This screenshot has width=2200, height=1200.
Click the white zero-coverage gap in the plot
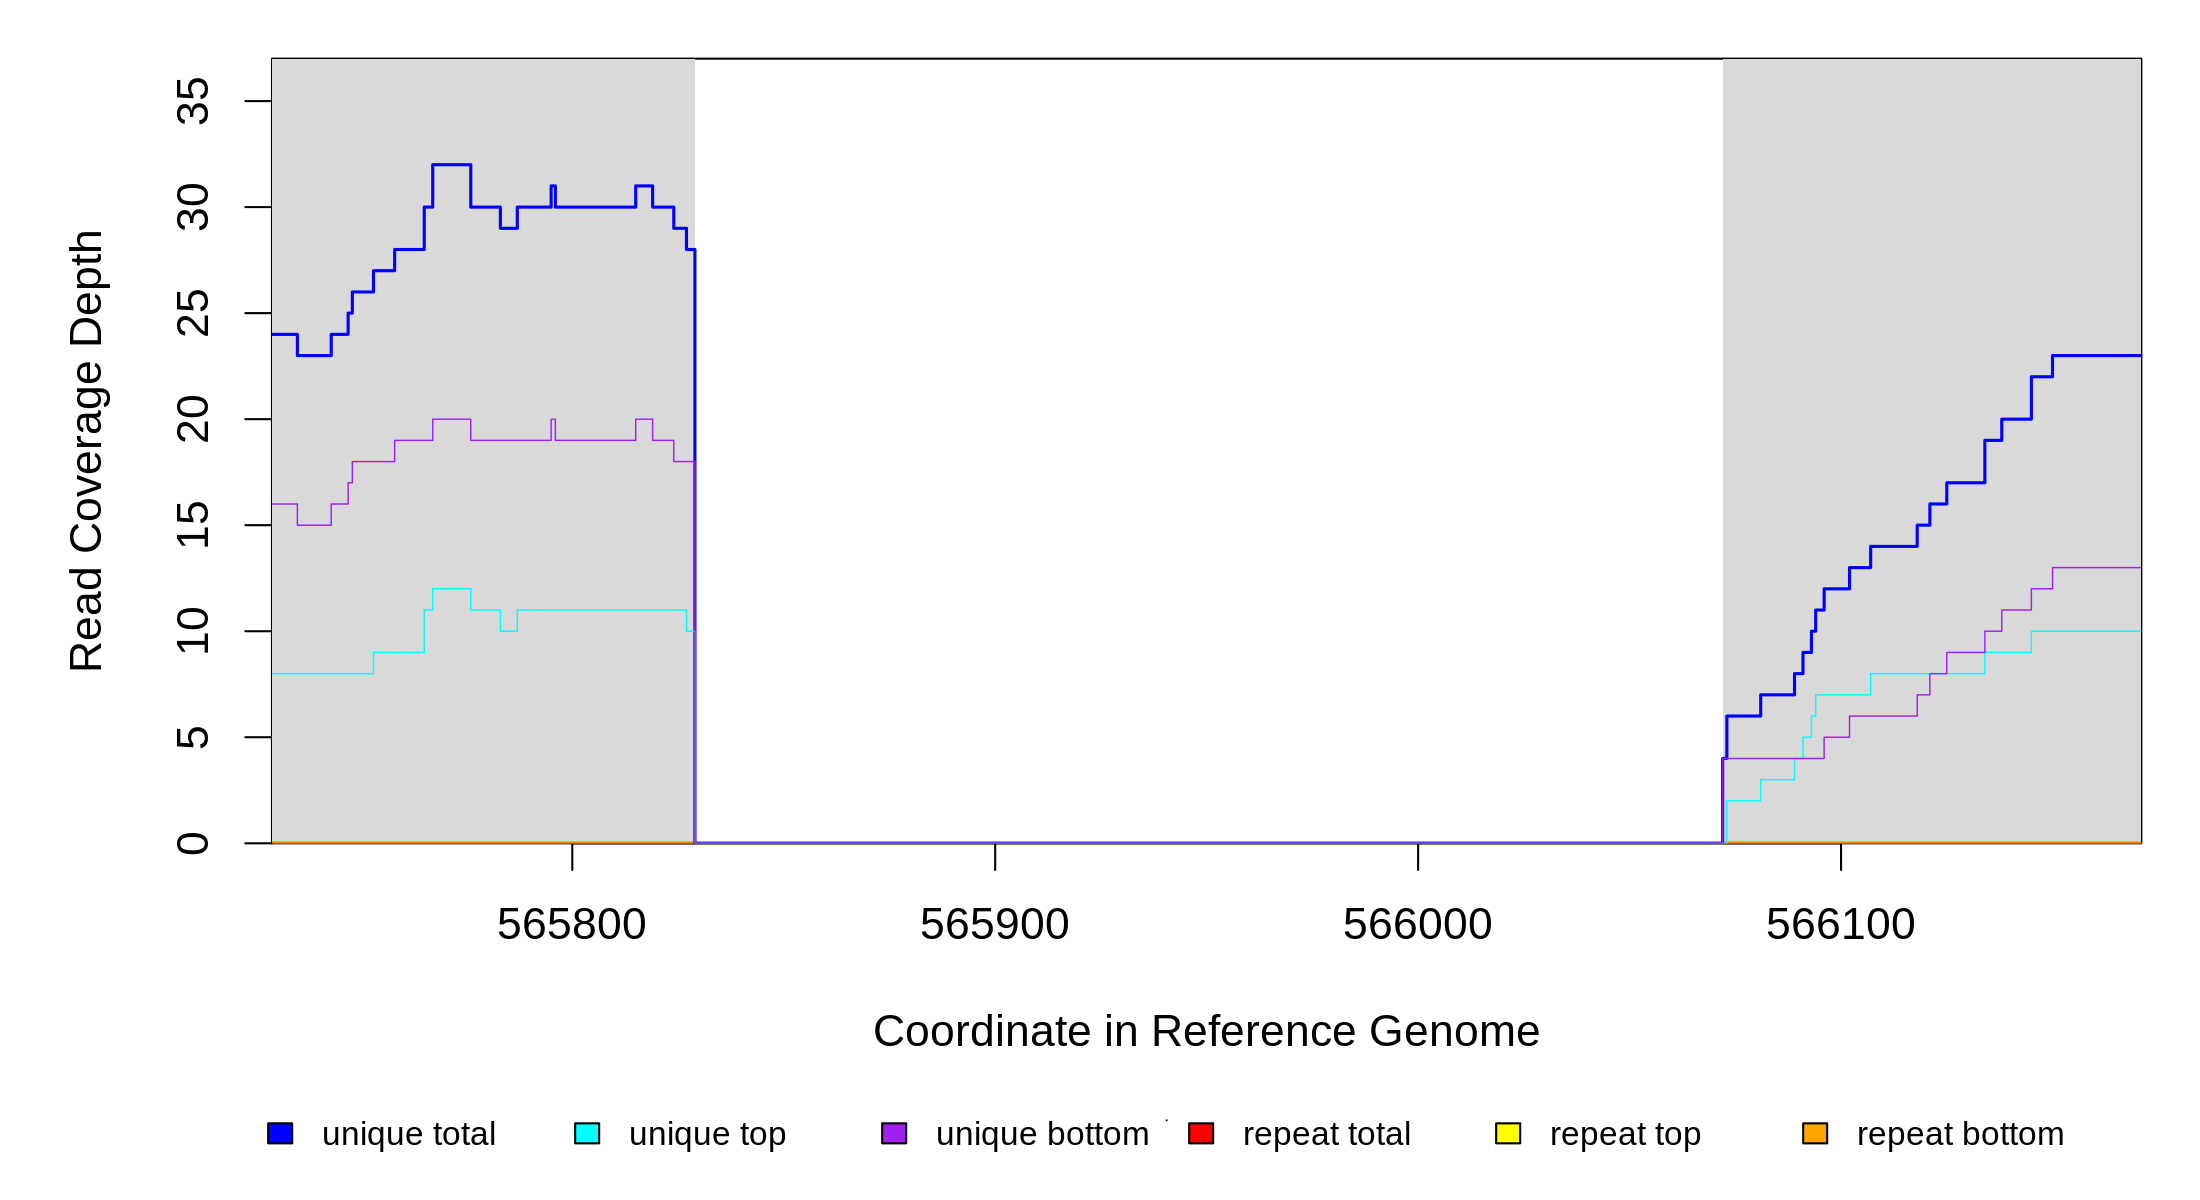(x=1208, y=450)
